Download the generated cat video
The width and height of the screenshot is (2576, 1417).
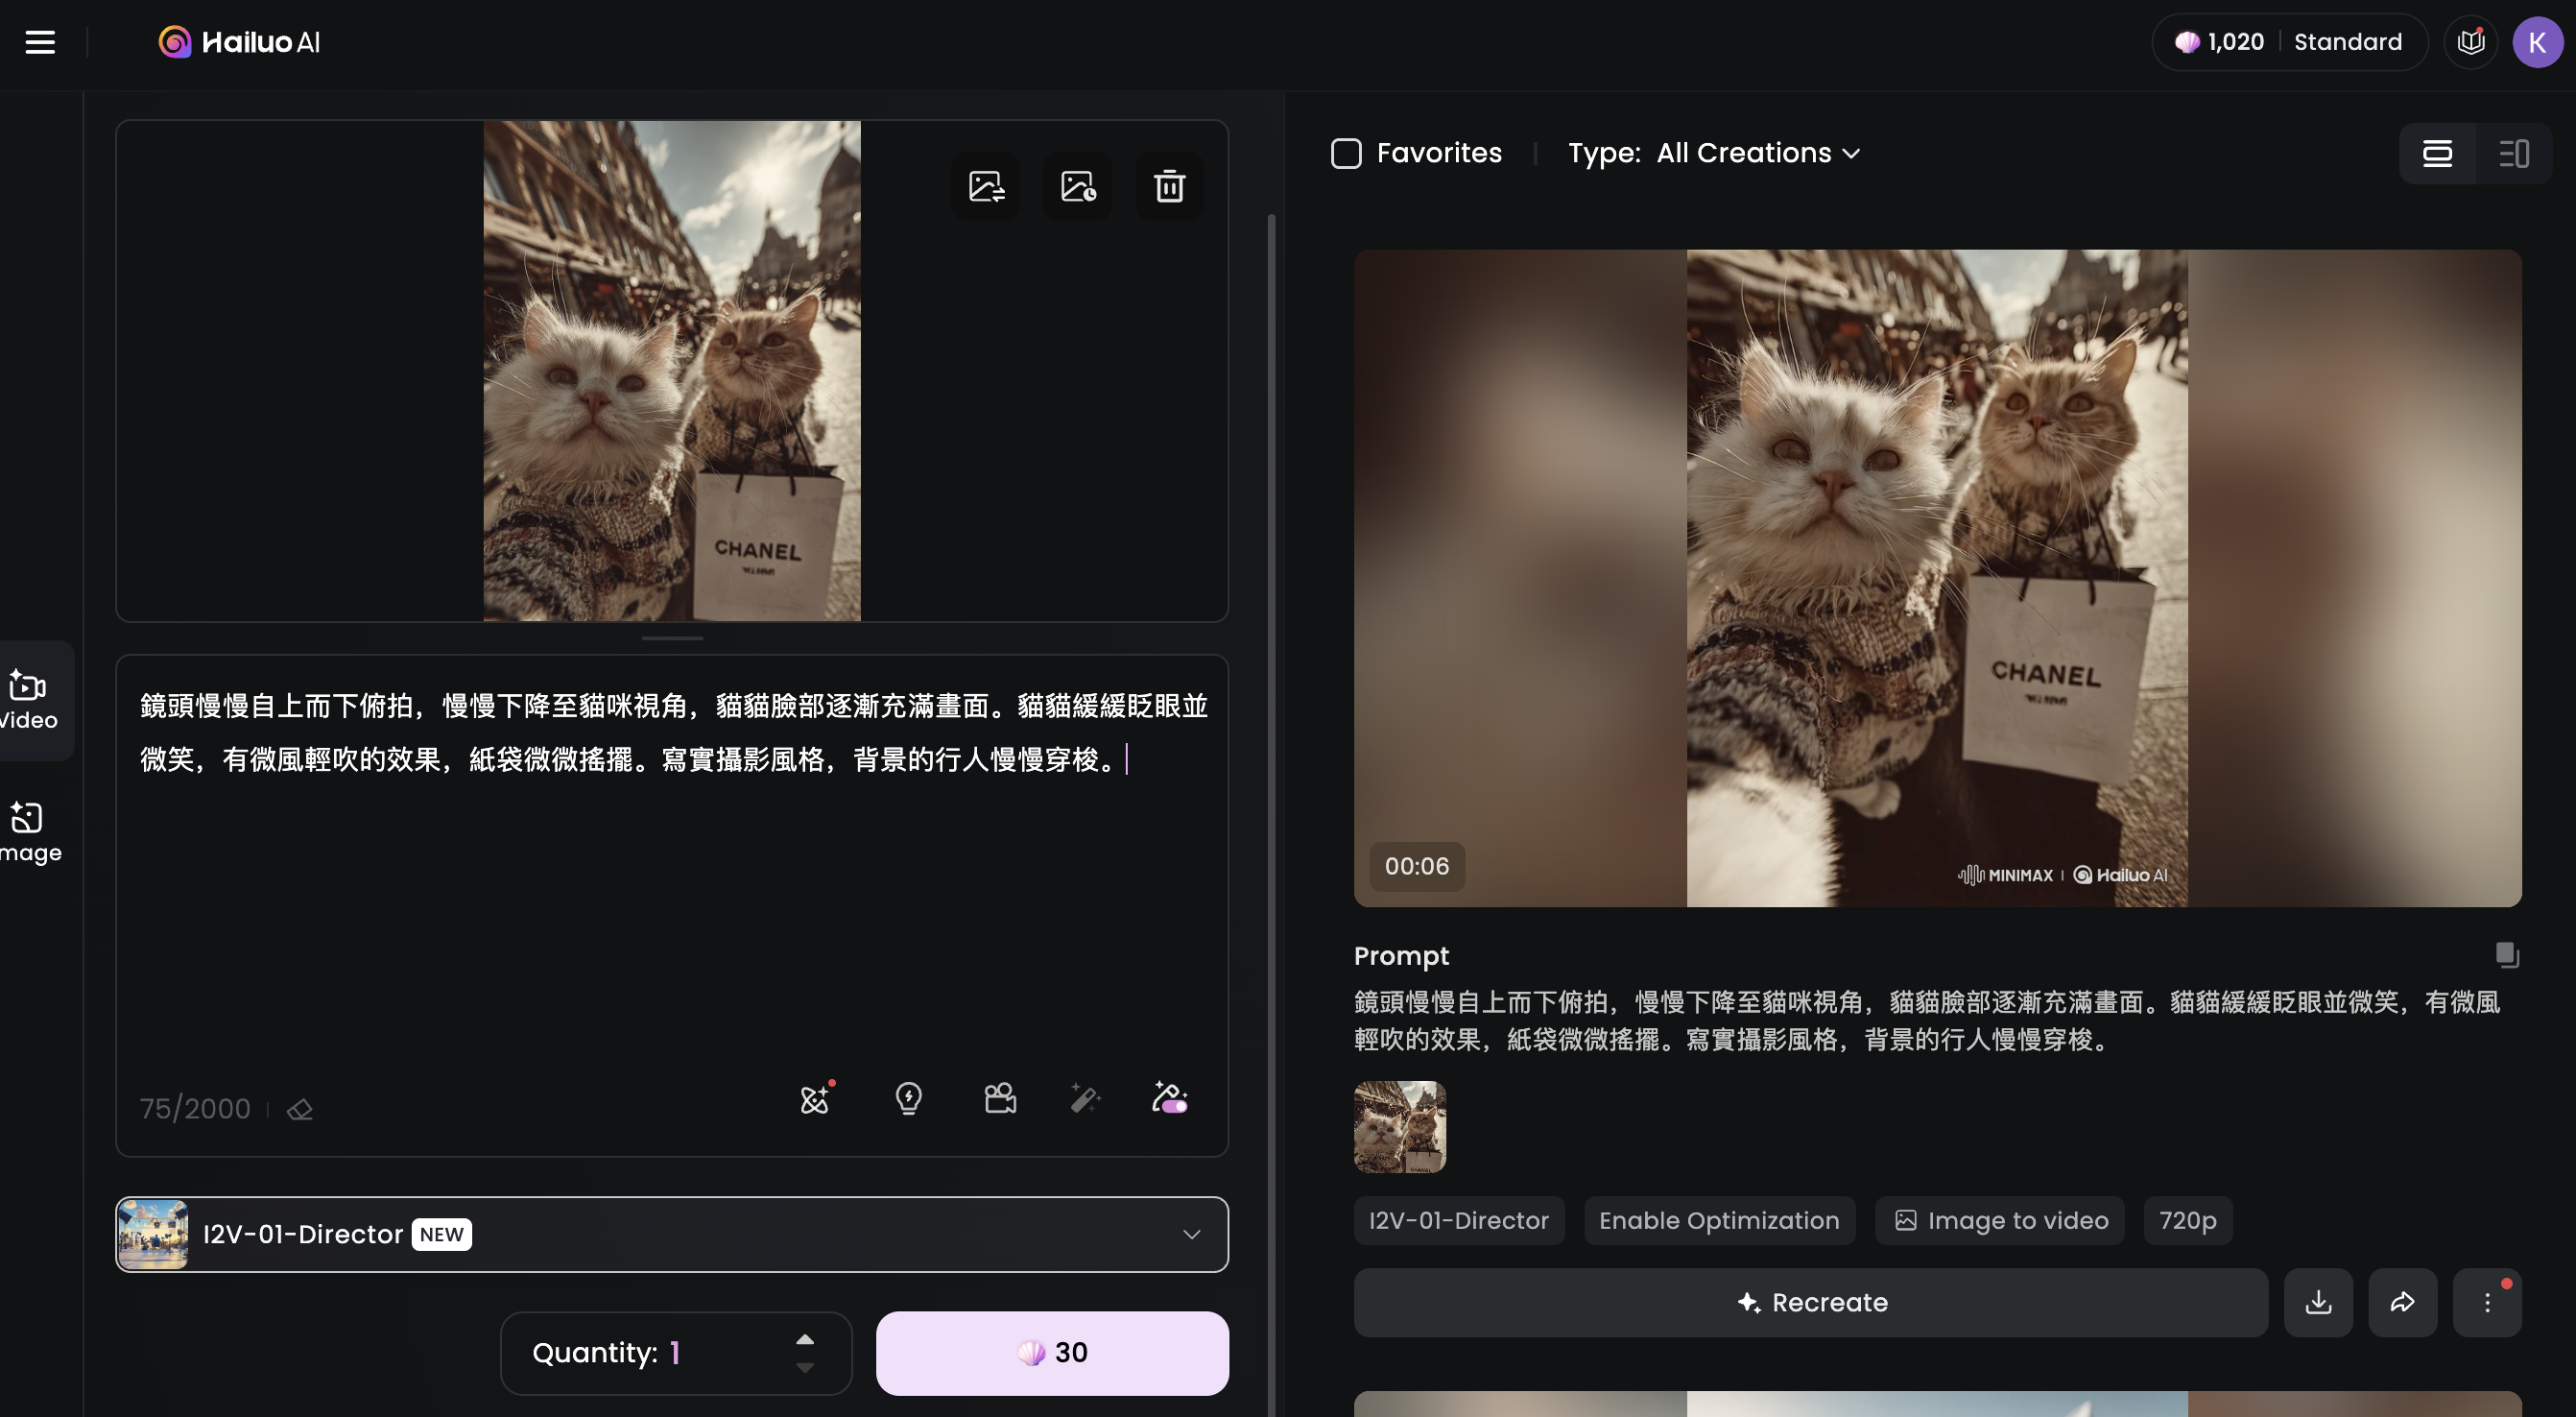2318,1302
